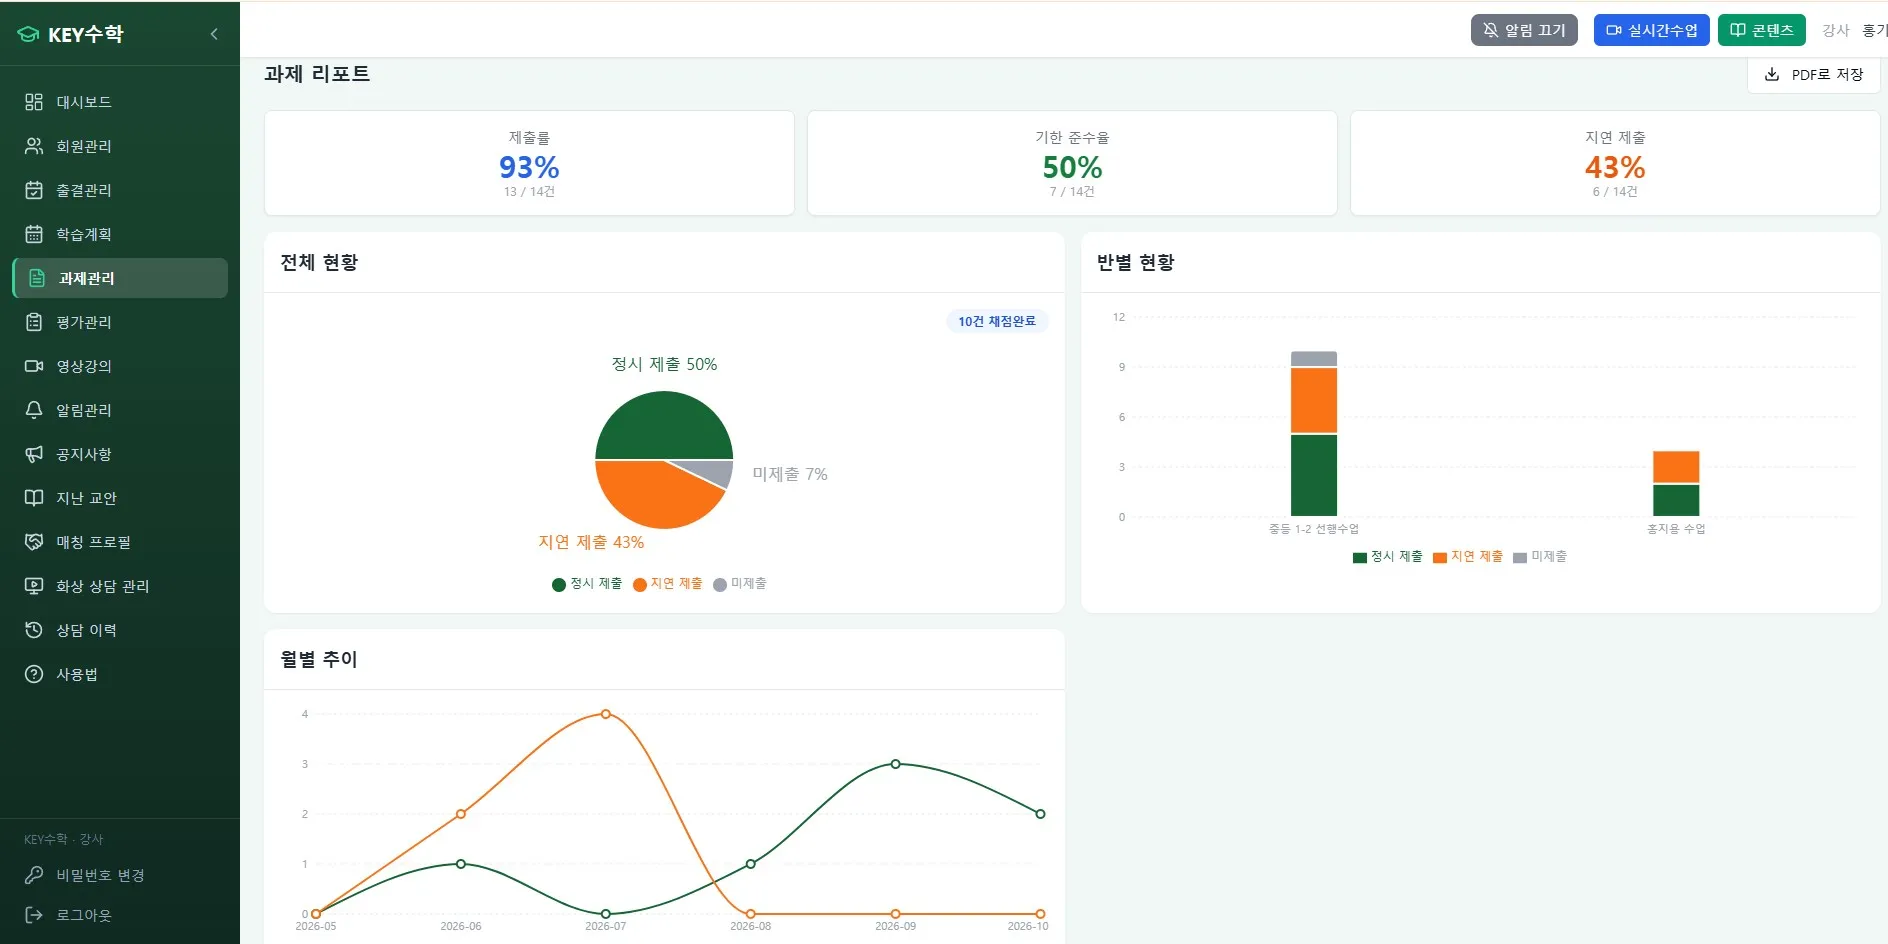Open the 대시보드 menu item
Image resolution: width=1888 pixels, height=944 pixels.
click(x=120, y=102)
